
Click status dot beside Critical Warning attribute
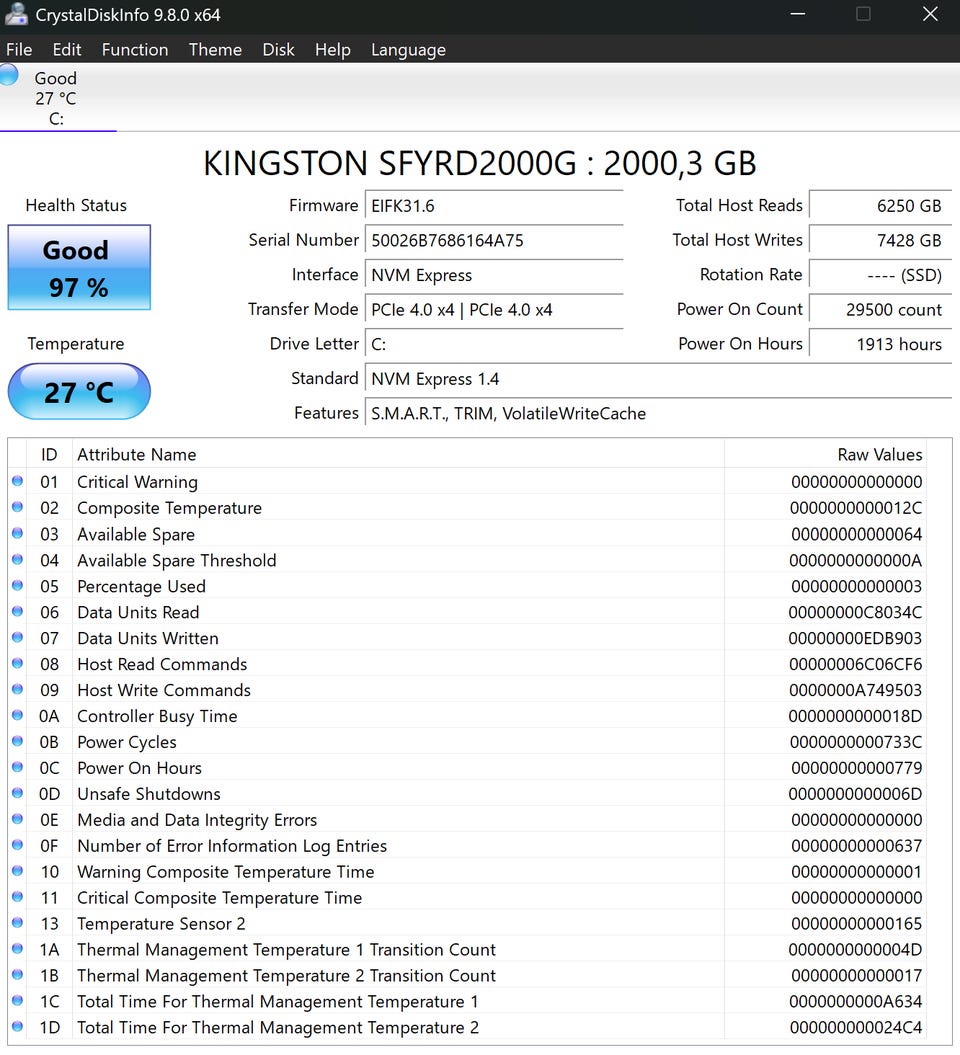pos(17,482)
